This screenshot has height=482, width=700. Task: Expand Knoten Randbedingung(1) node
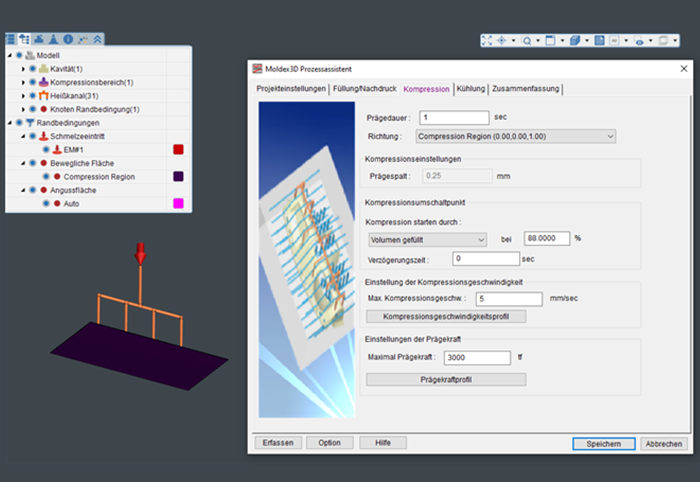point(23,109)
